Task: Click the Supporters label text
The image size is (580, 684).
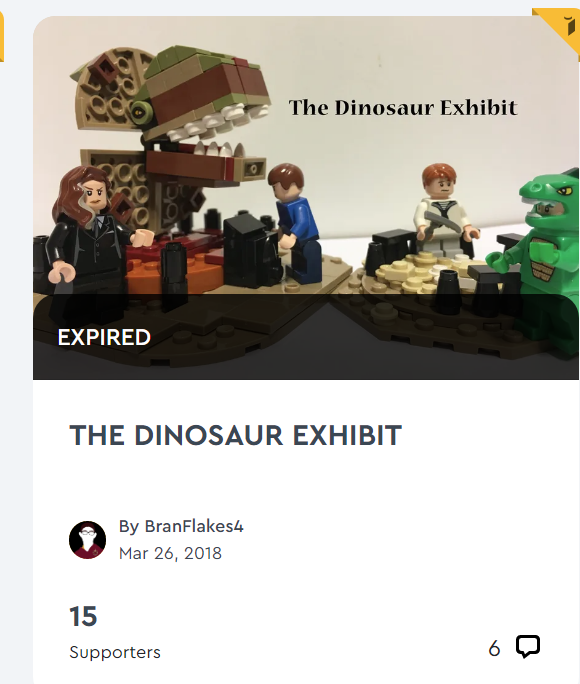Action: click(x=115, y=652)
